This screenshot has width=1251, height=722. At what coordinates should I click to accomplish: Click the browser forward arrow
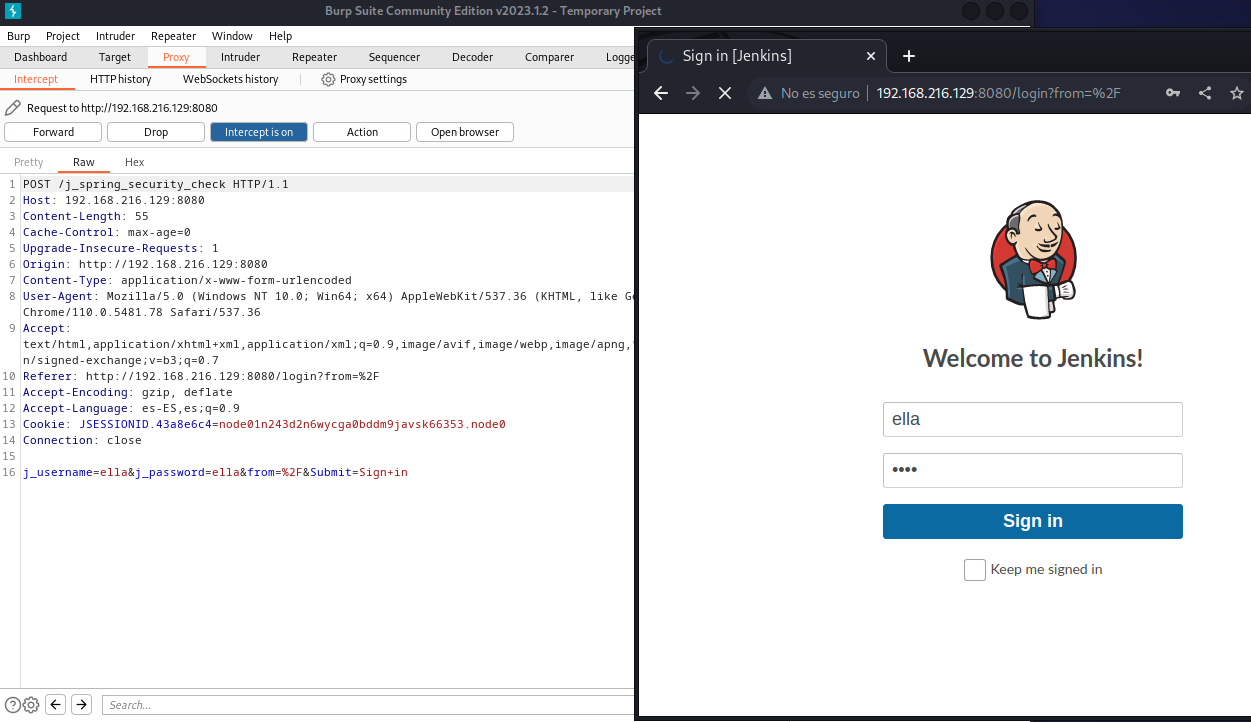[x=693, y=93]
